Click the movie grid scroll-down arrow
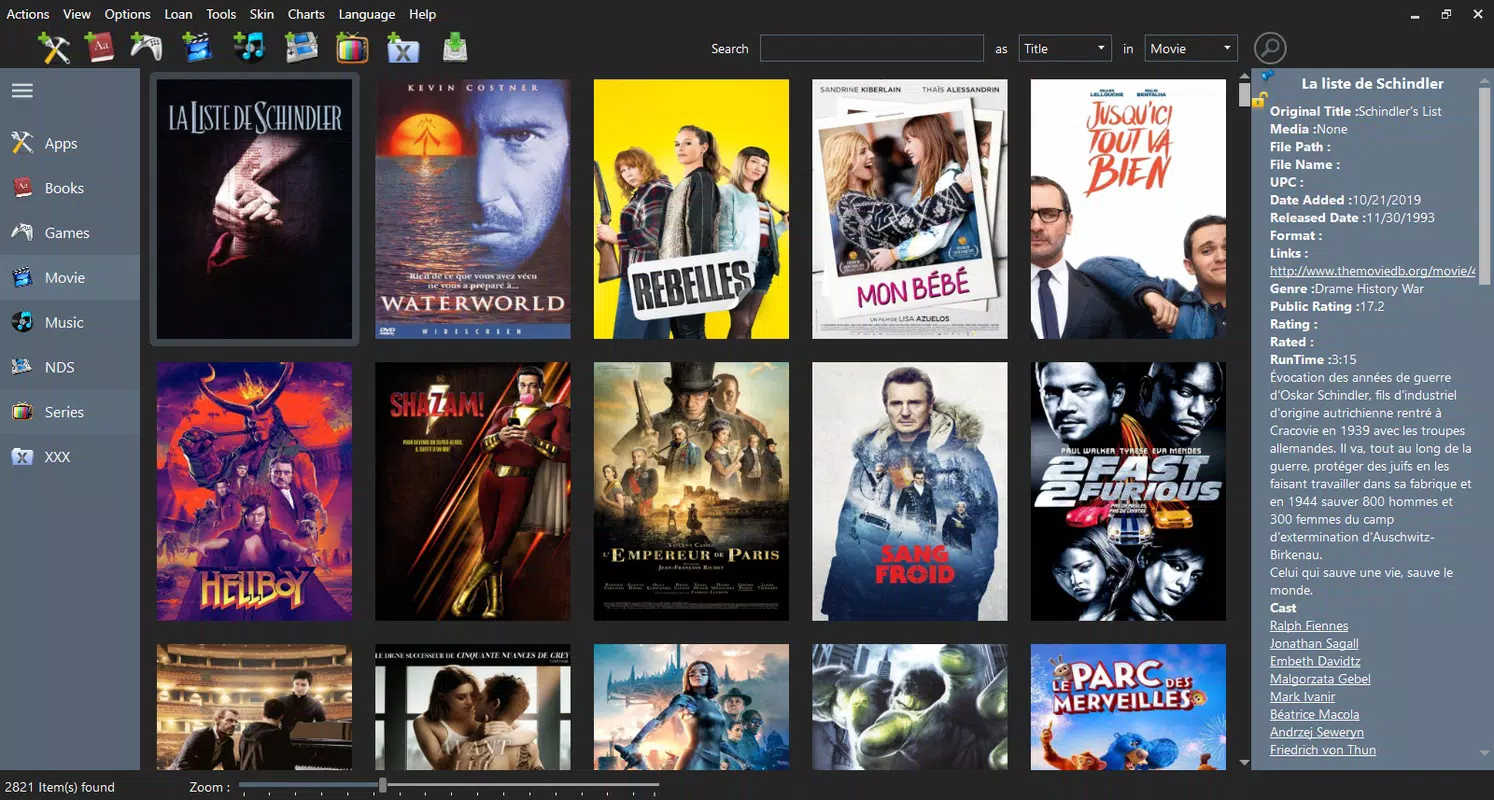 pyautogui.click(x=1244, y=763)
